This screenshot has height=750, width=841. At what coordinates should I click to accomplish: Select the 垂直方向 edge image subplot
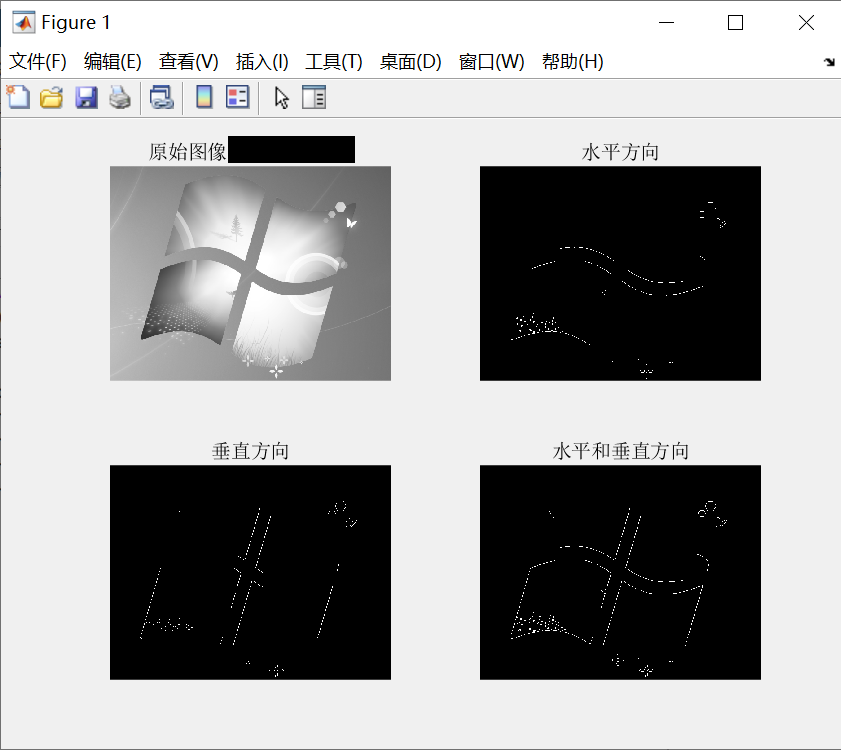250,572
